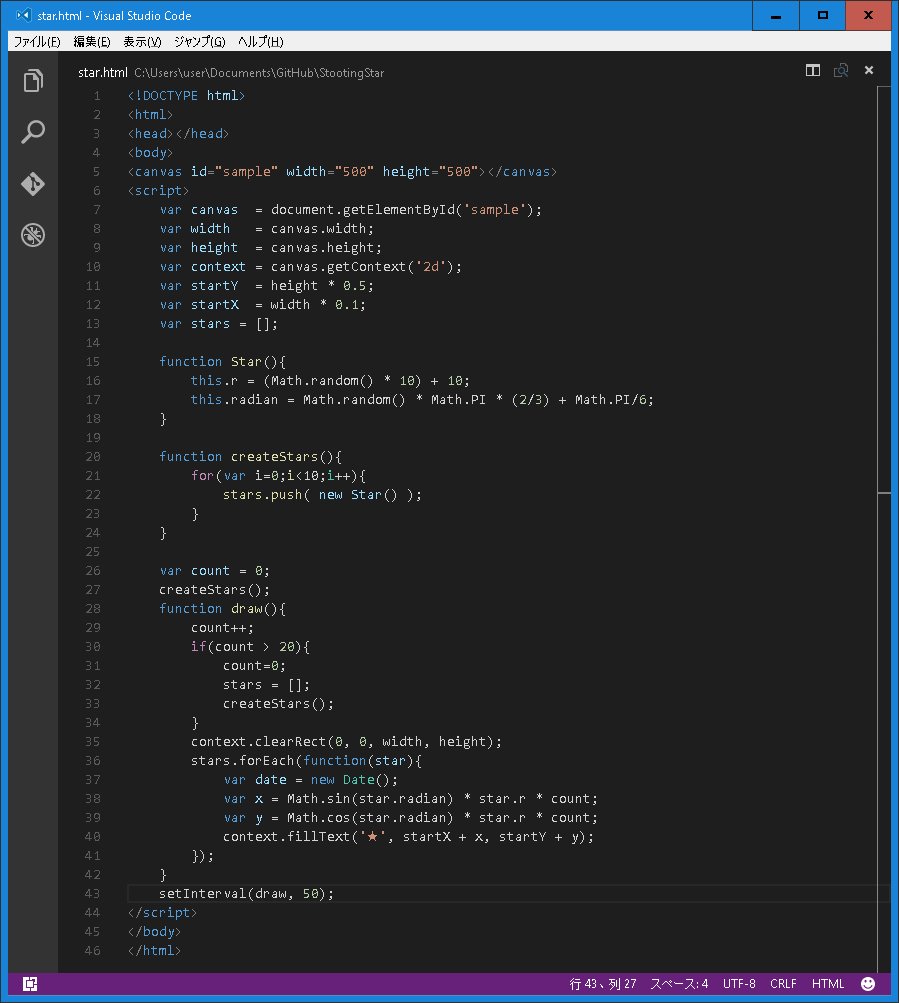This screenshot has width=899, height=1003.
Task: Change indentation via スペース: 4
Action: 679,984
